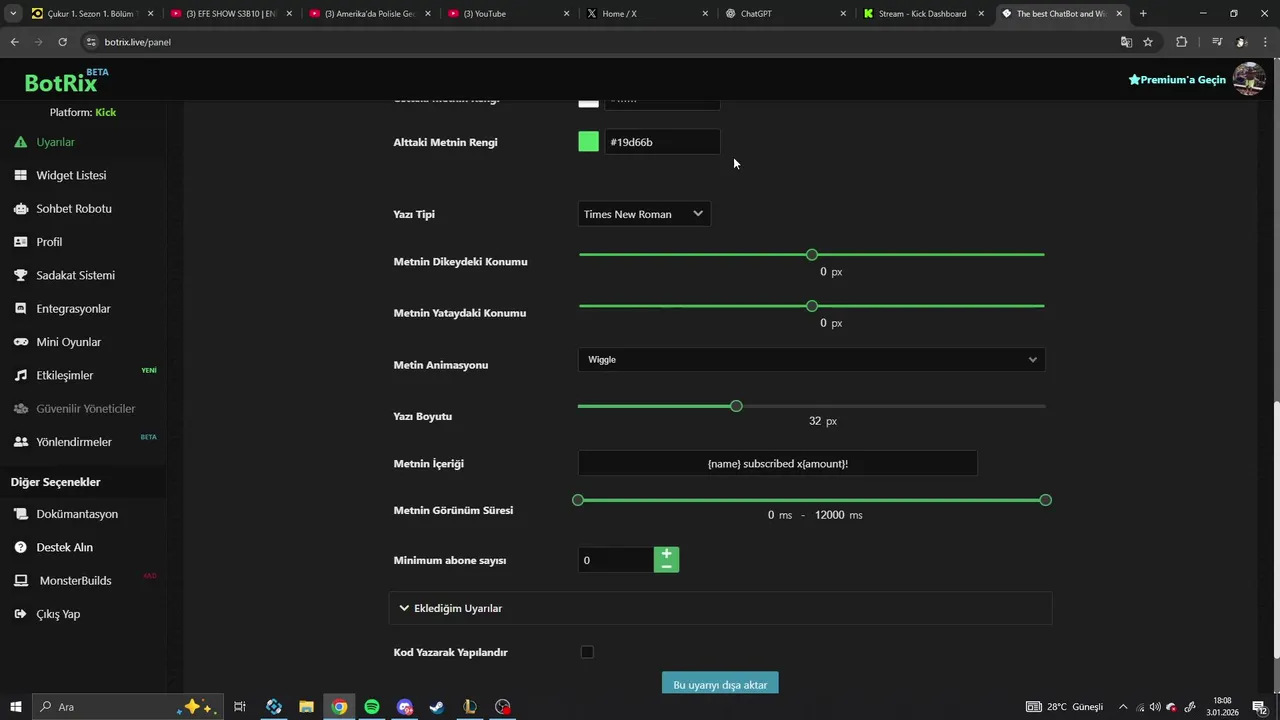Show hidden system tray icons chevron

1123,707
